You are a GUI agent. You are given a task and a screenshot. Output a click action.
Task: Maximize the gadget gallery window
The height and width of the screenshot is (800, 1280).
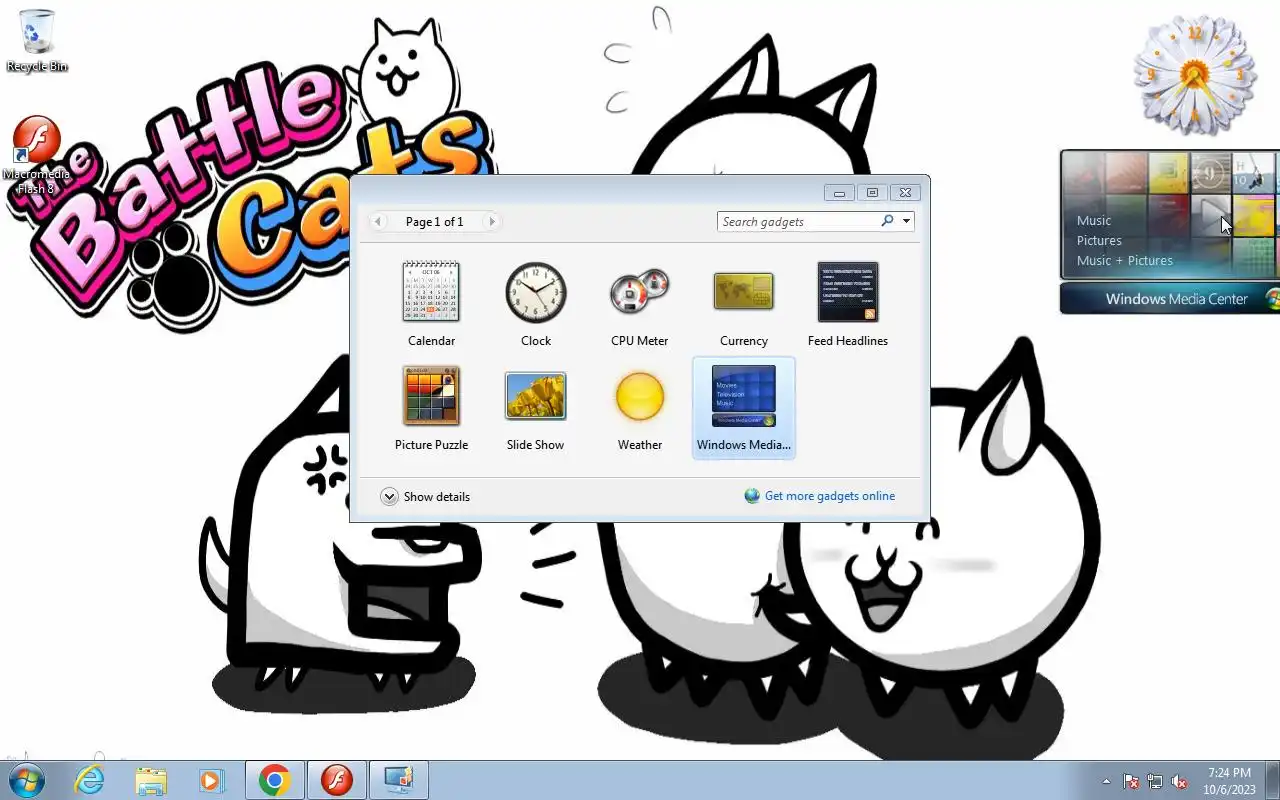[872, 193]
